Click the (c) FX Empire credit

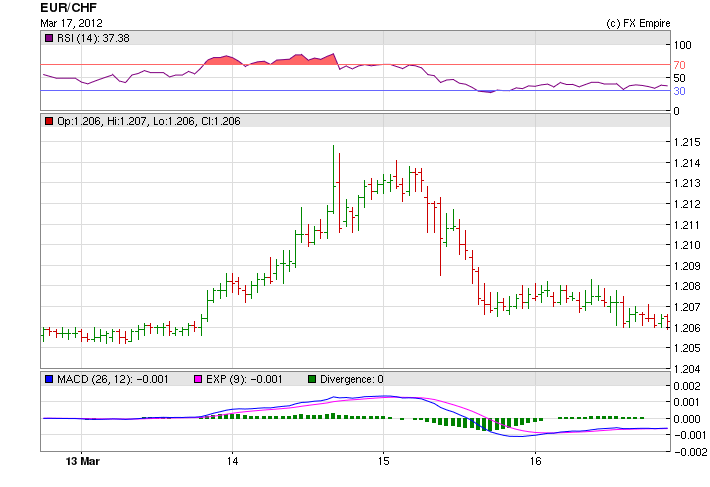tap(638, 23)
